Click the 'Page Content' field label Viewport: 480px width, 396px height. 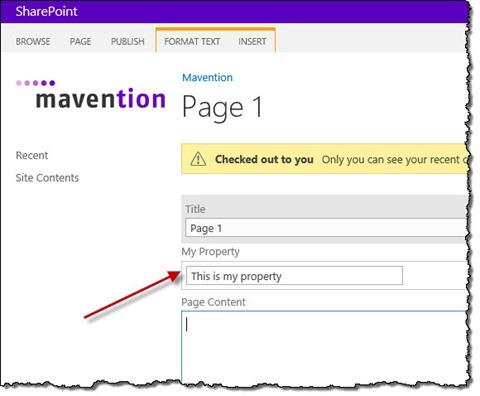point(213,302)
